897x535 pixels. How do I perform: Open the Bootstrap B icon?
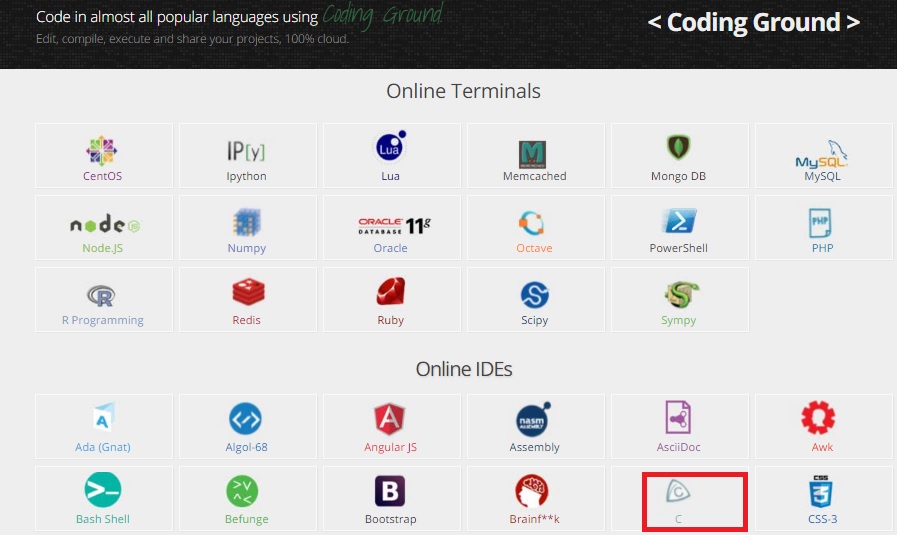[390, 491]
